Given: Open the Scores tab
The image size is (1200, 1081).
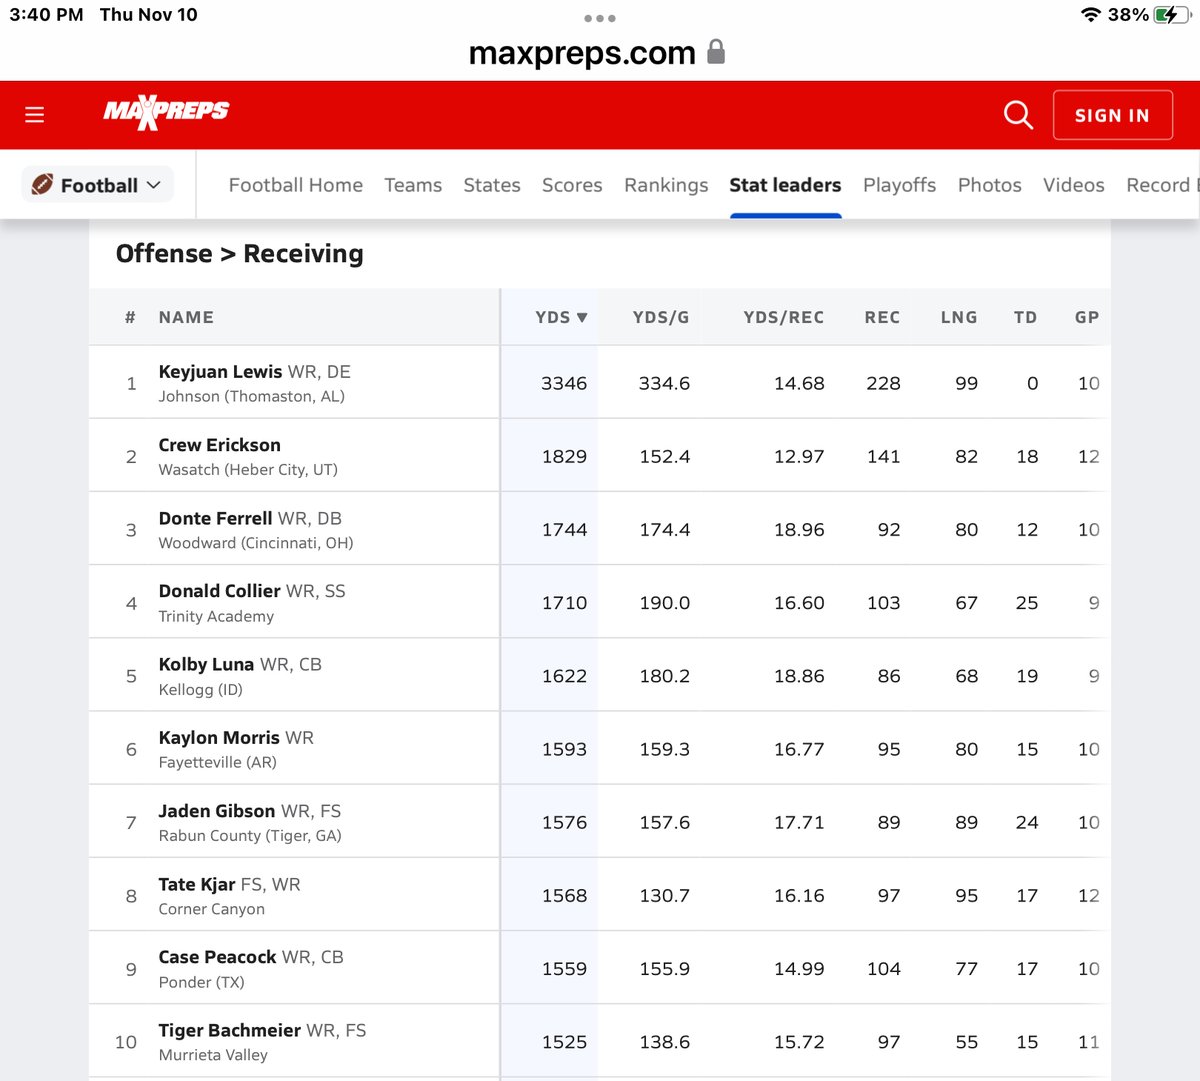Looking at the screenshot, I should (572, 185).
